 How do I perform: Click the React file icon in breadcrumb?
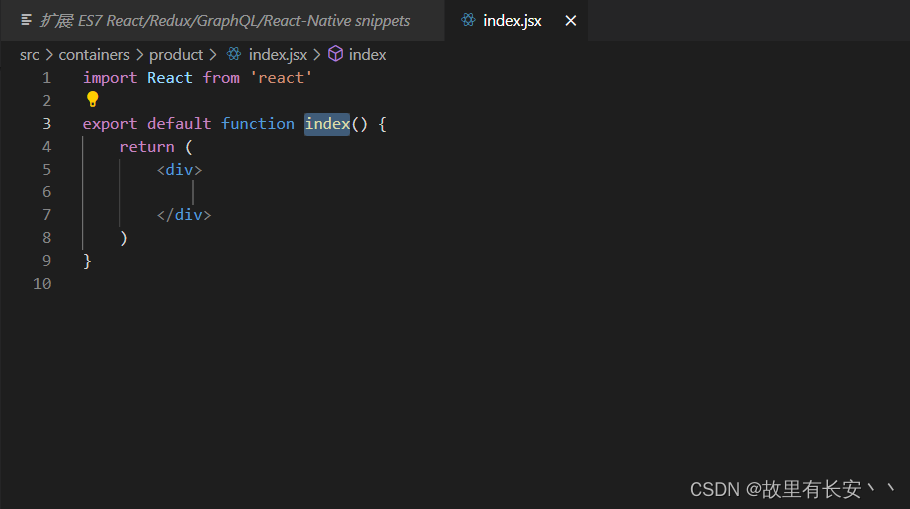pyautogui.click(x=234, y=54)
